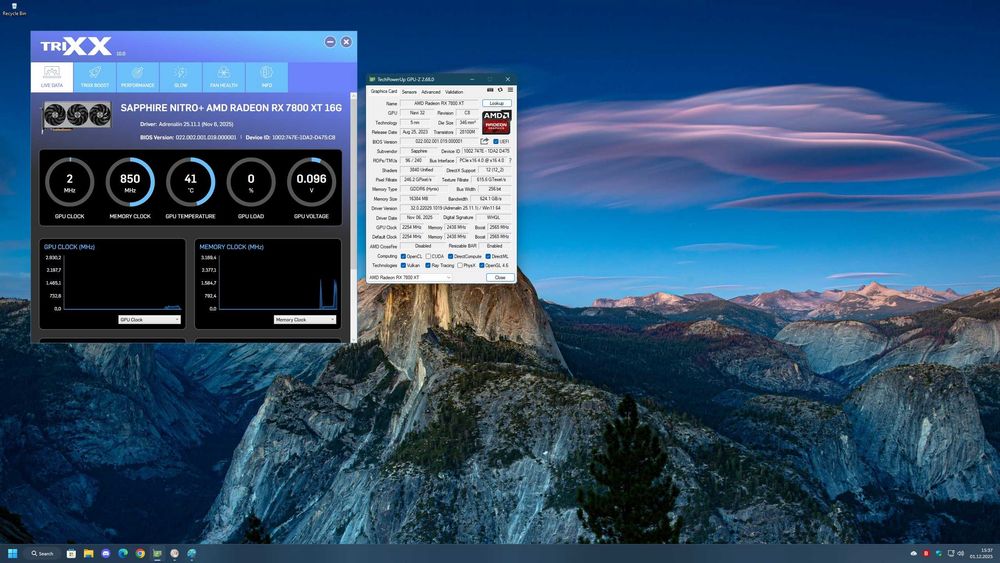This screenshot has width=1000, height=563.
Task: Click the volume speaker tray icon
Action: pos(960,553)
